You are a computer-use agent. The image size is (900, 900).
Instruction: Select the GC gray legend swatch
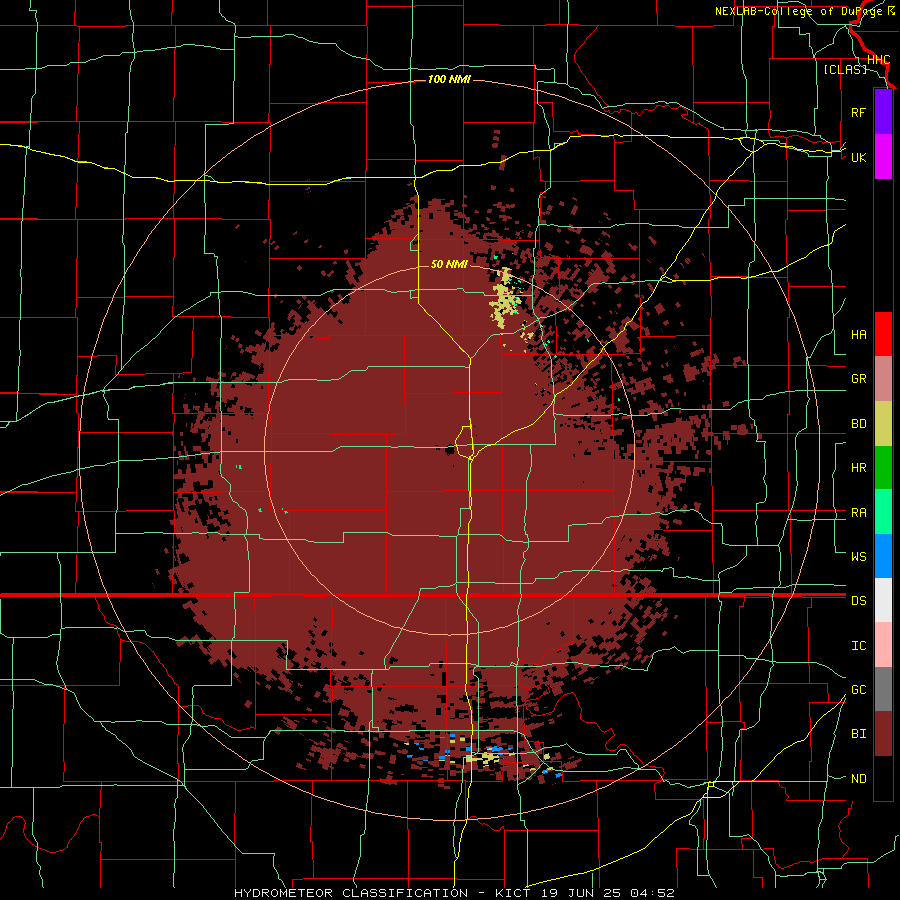[883, 689]
